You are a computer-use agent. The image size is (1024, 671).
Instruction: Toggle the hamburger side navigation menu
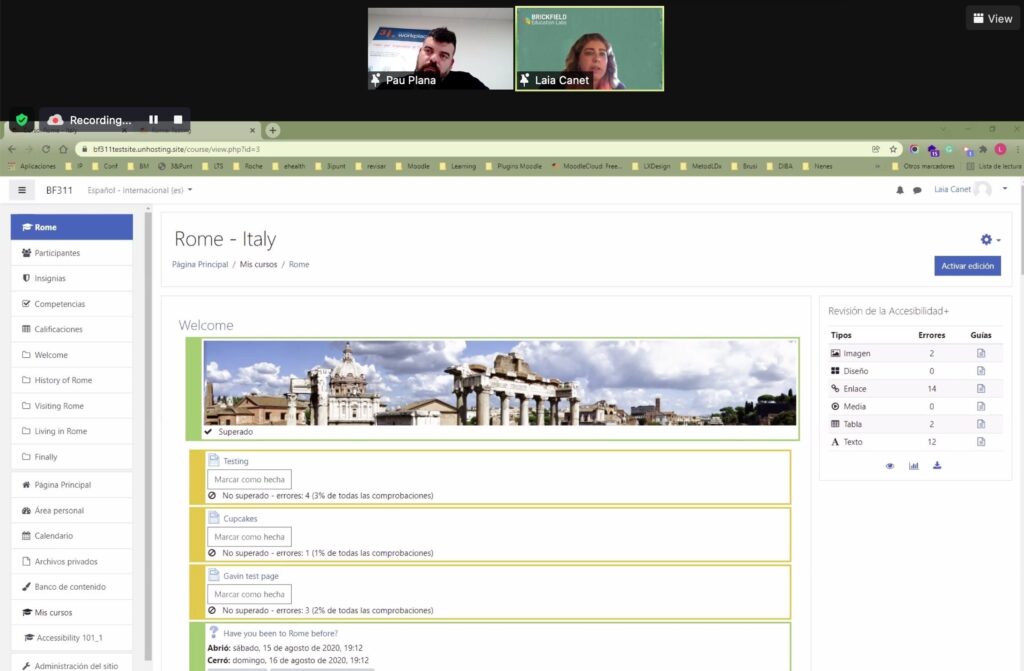click(x=22, y=190)
